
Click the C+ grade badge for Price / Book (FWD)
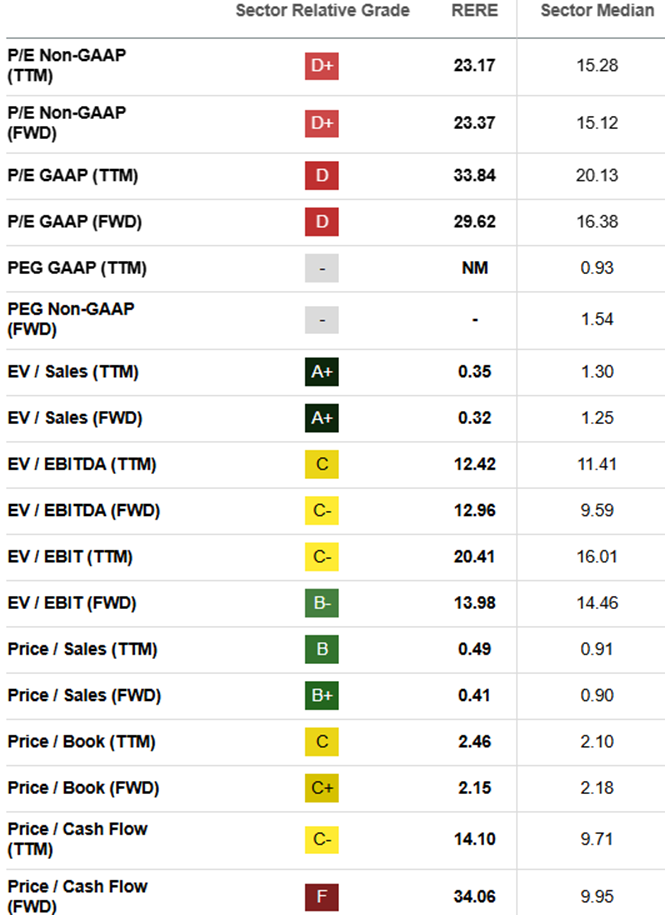click(x=321, y=788)
